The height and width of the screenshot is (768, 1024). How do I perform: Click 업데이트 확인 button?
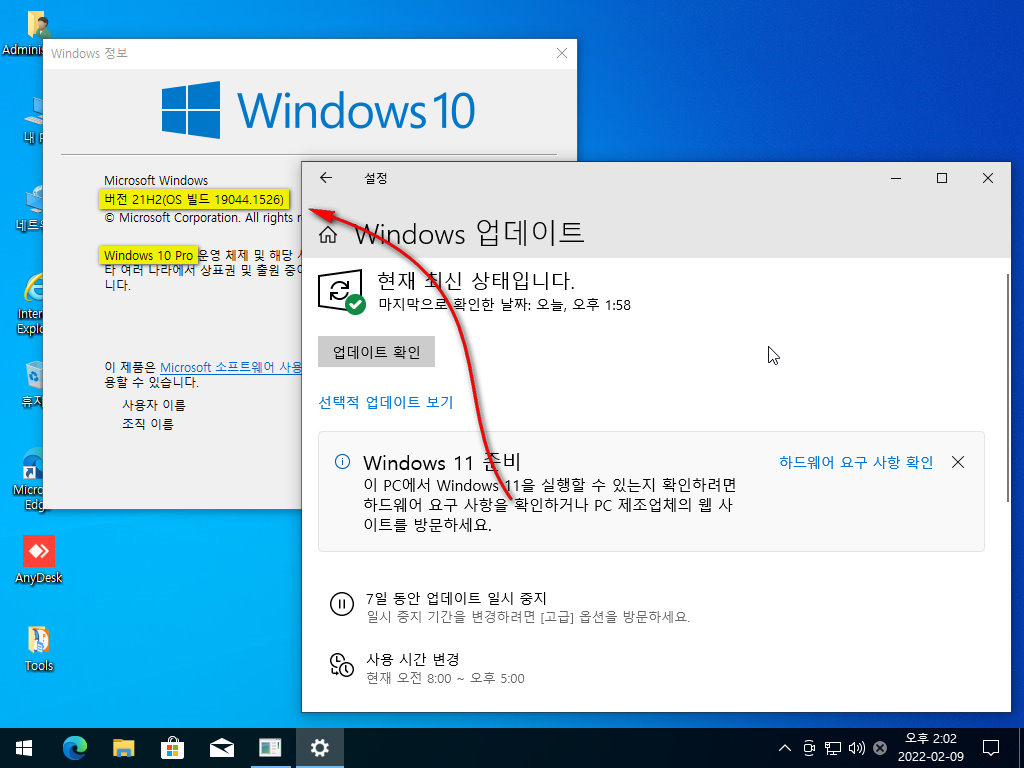click(376, 352)
